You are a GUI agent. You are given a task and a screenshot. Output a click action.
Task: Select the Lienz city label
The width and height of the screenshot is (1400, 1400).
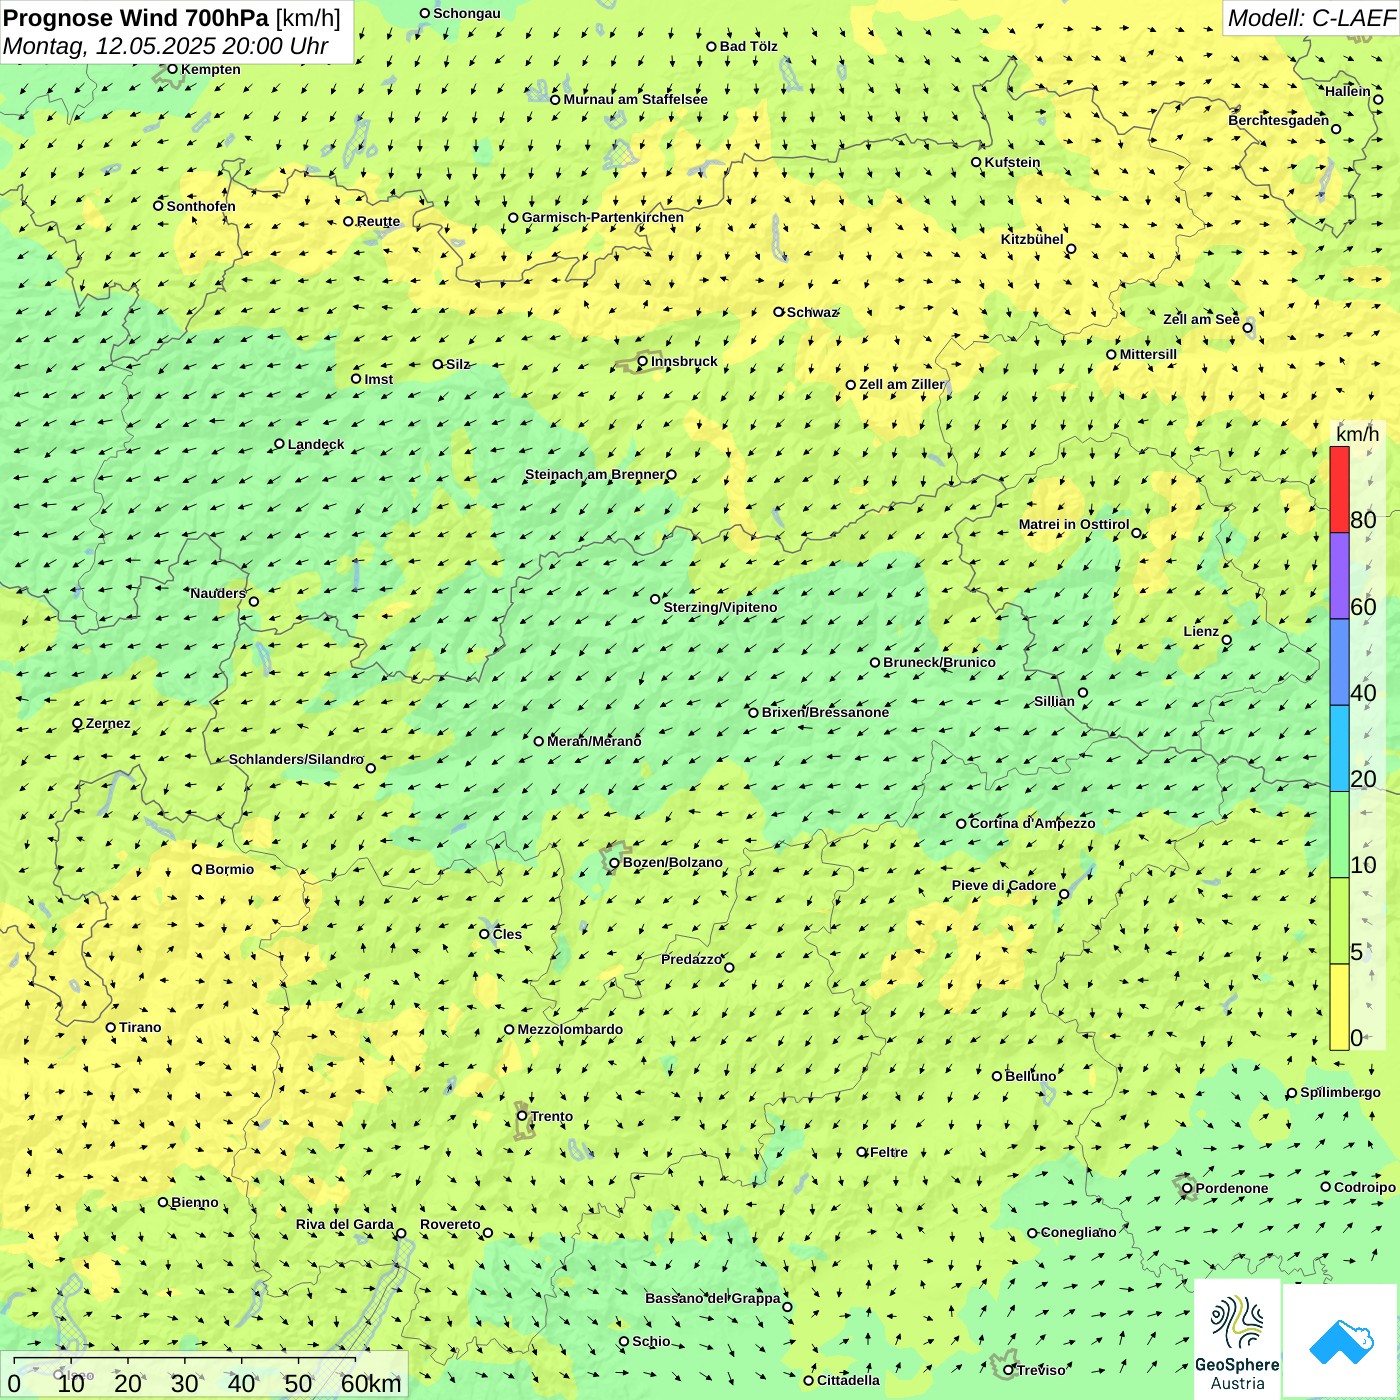pyautogui.click(x=1201, y=632)
